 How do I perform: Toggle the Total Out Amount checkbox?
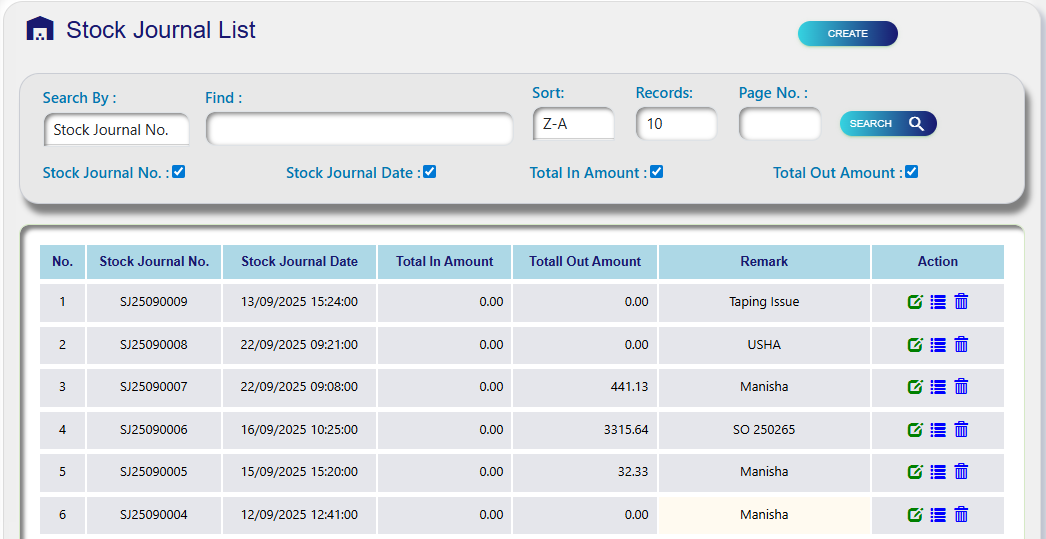pyautogui.click(x=911, y=172)
